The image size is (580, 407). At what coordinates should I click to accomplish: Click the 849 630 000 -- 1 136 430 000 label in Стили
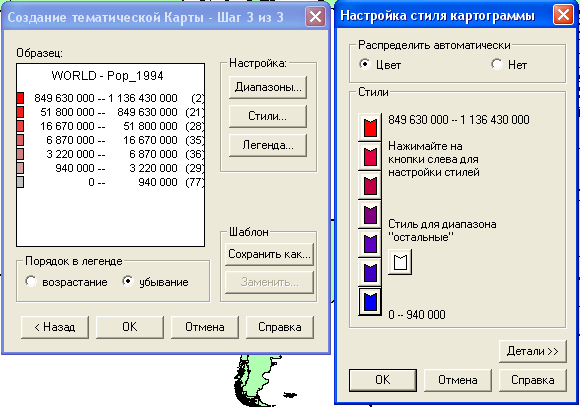click(459, 120)
